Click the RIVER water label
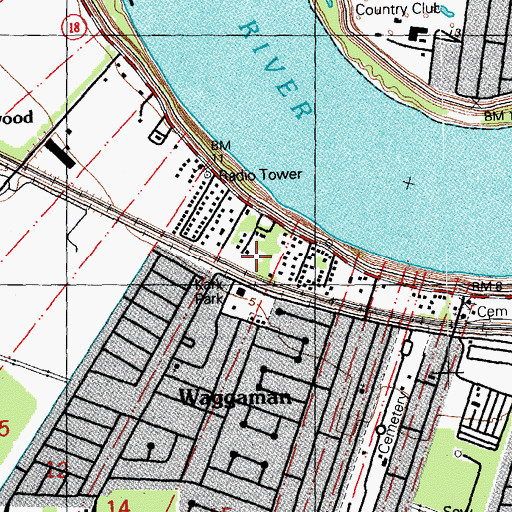 pos(276,70)
